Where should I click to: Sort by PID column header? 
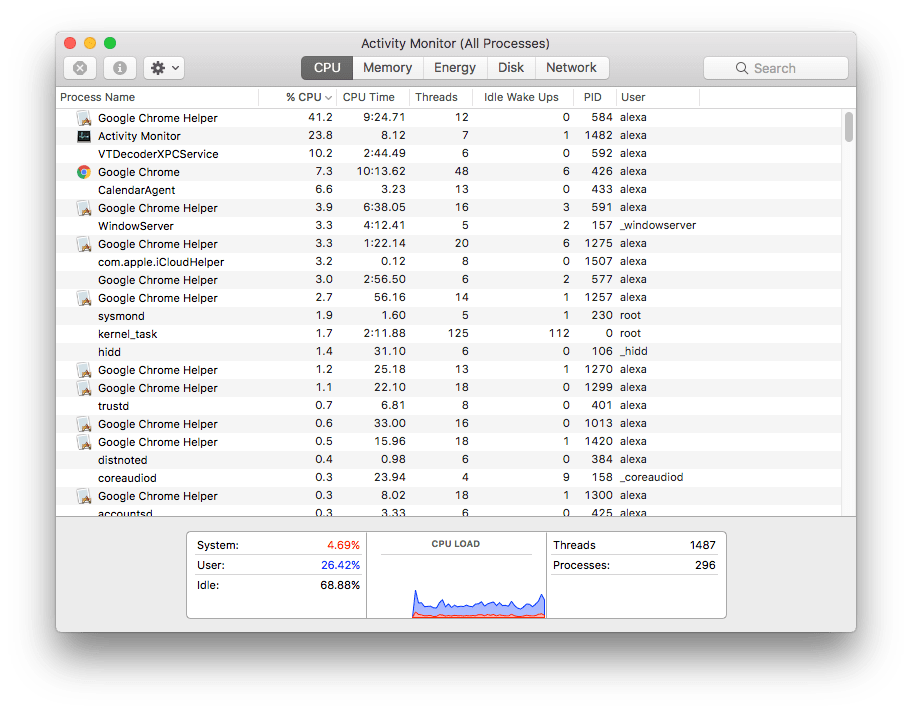click(593, 97)
